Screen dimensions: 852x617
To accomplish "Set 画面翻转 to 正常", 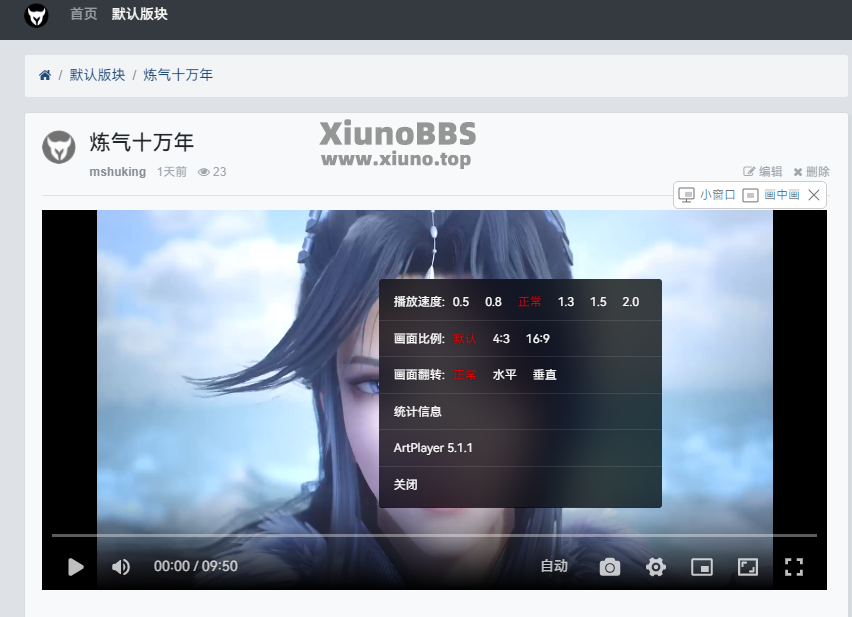I will (465, 375).
